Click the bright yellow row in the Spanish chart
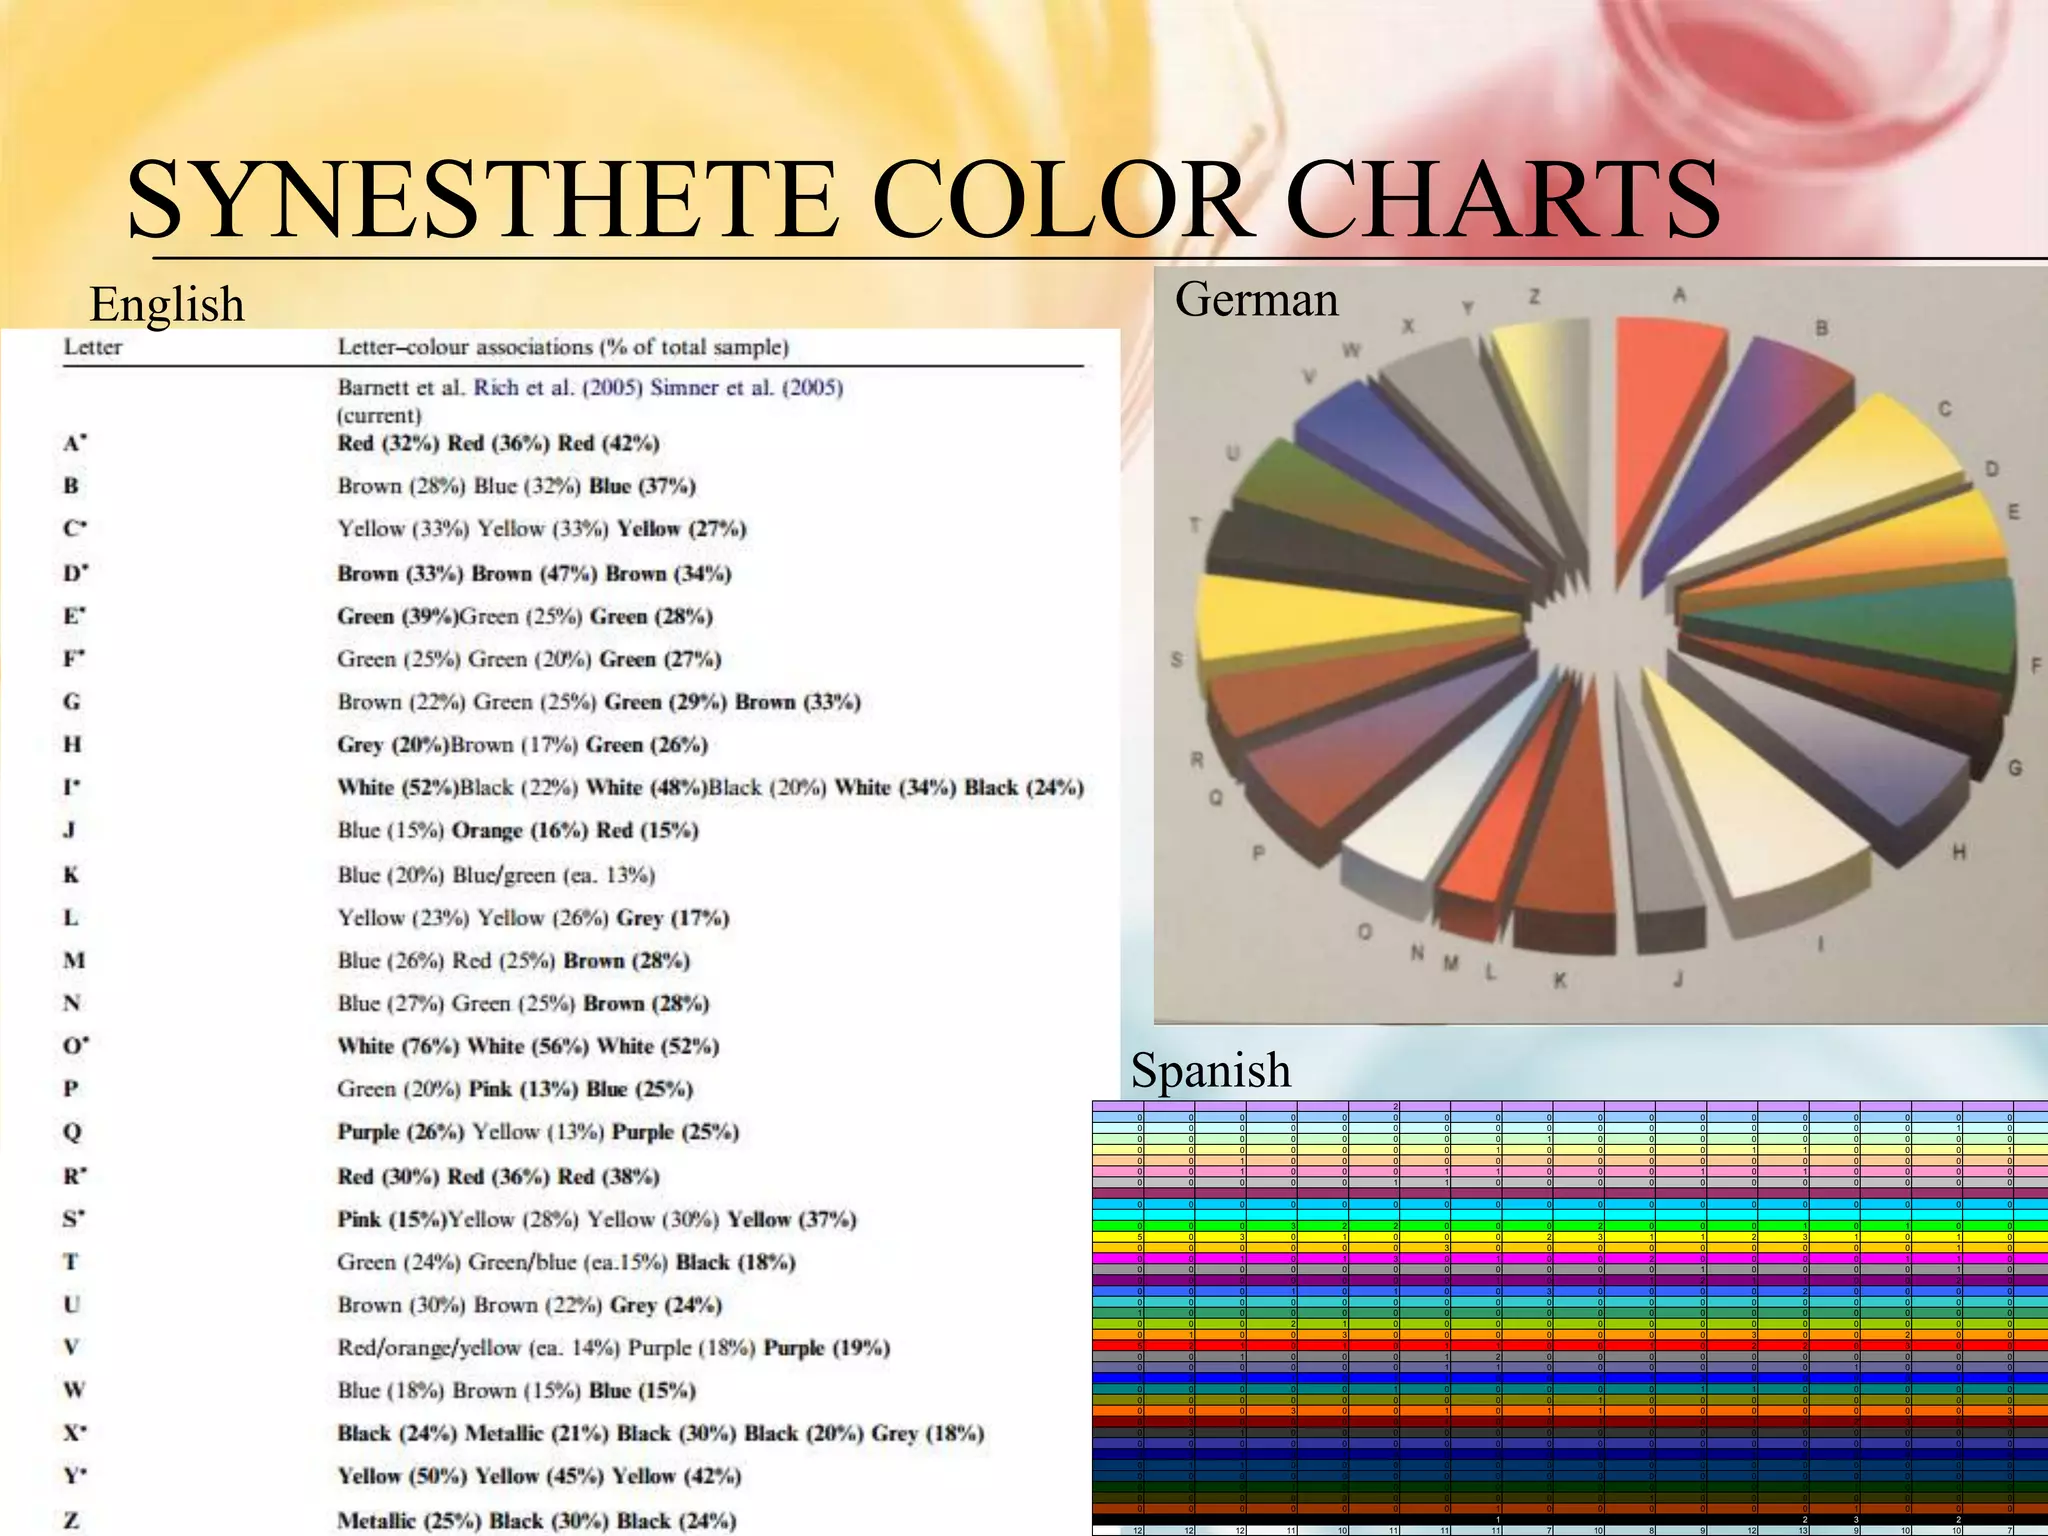Image resolution: width=2048 pixels, height=1536 pixels. point(1570,1236)
